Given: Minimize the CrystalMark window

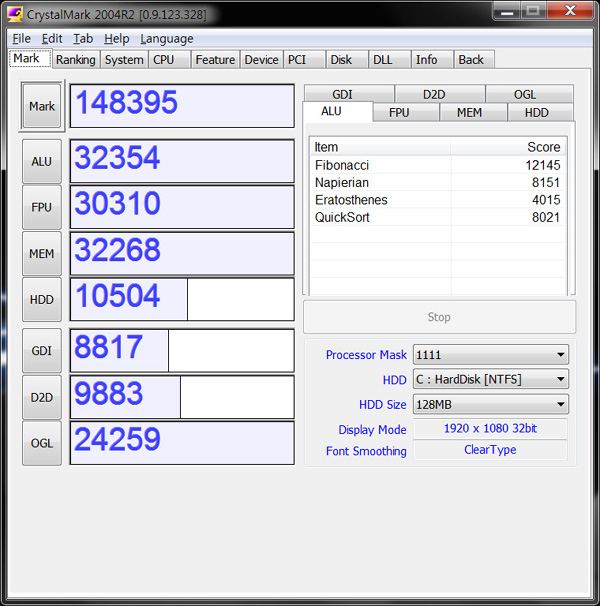Looking at the screenshot, I should pos(507,11).
